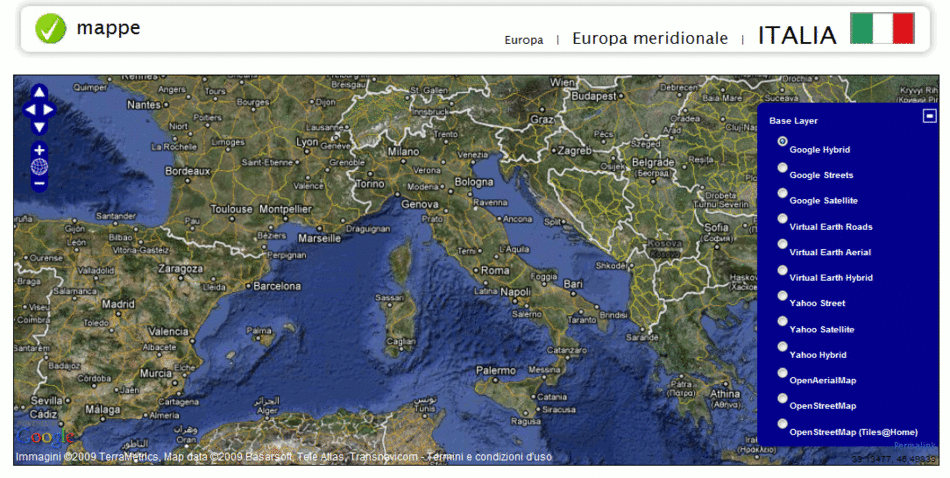Open Termini e condizioni d'uso link
This screenshot has height=478, width=950.
(x=490, y=457)
